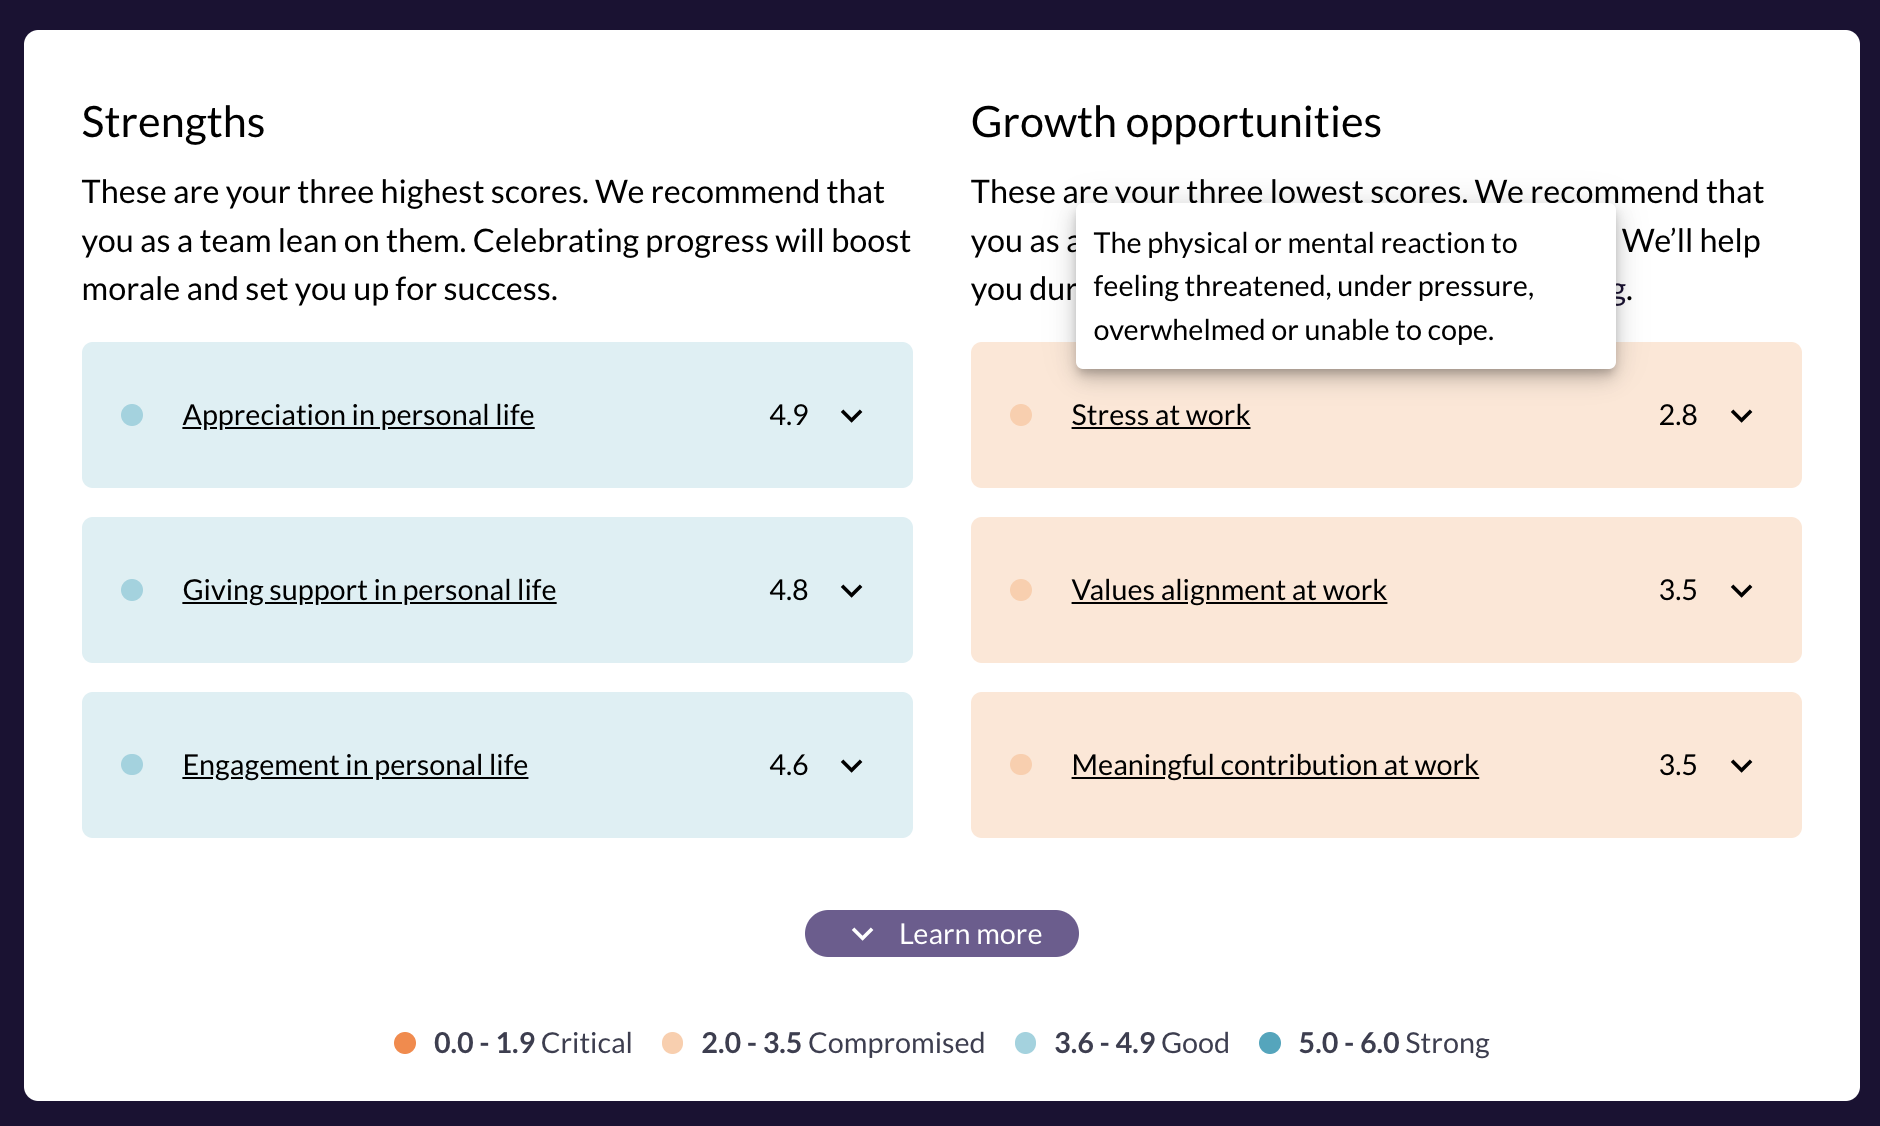Open the Giving support in personal life link
This screenshot has width=1880, height=1126.
(x=369, y=590)
